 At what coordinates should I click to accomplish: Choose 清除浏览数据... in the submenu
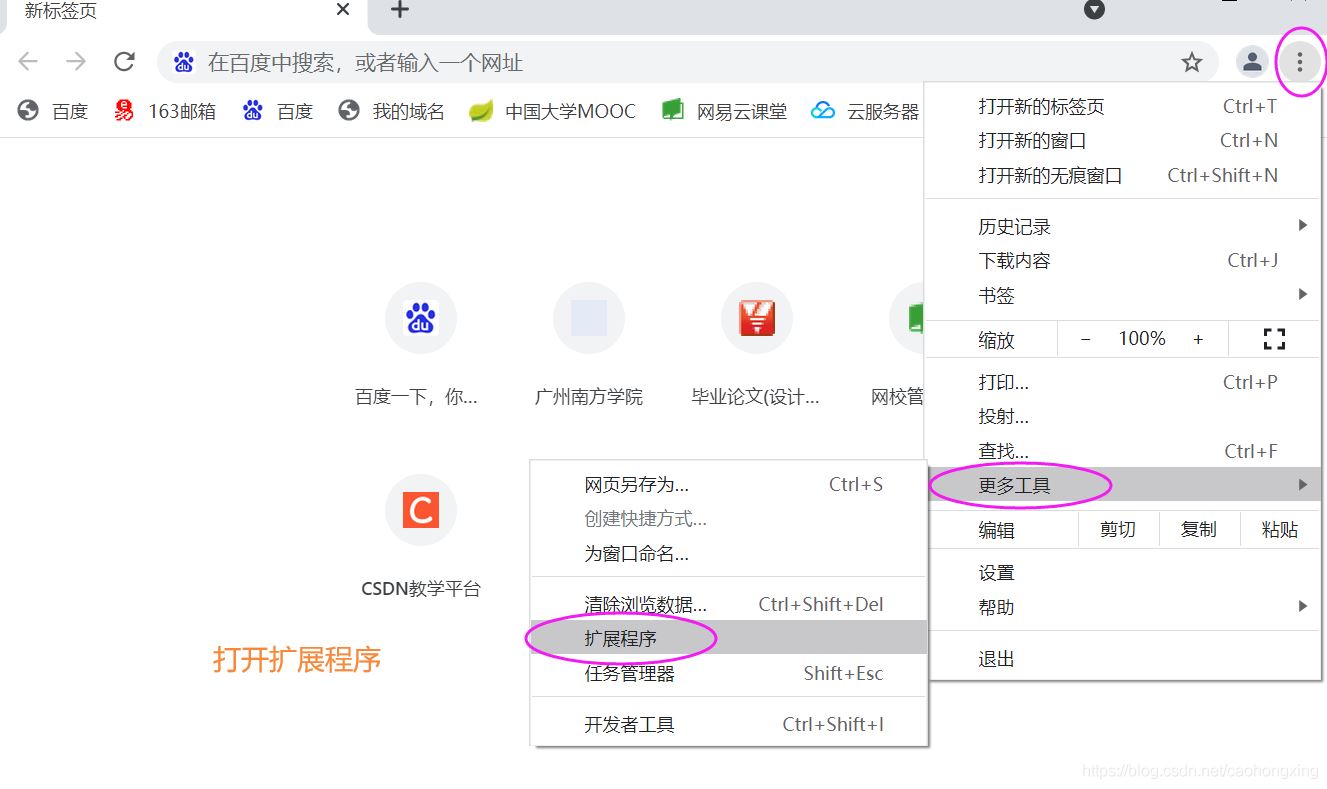(x=729, y=604)
